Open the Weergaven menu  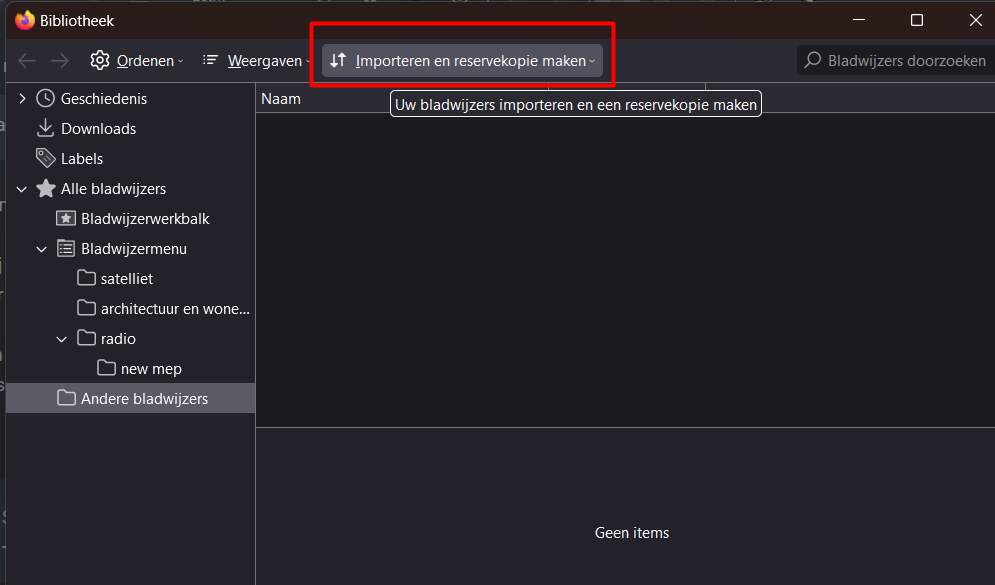pyautogui.click(x=256, y=61)
